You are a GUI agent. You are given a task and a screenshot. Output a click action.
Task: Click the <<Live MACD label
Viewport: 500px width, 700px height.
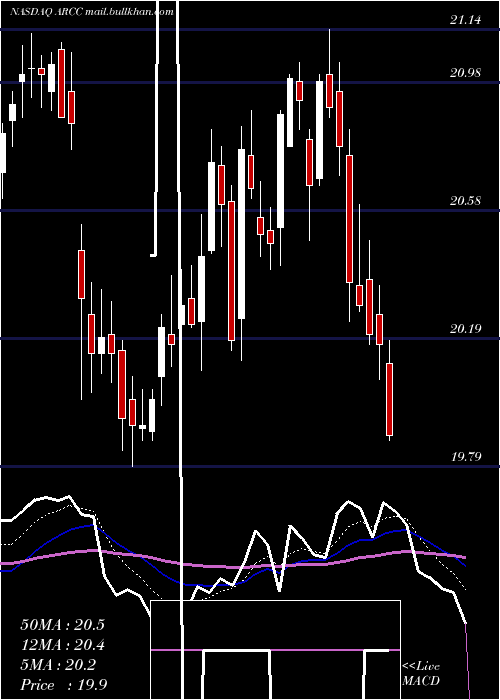(x=421, y=674)
